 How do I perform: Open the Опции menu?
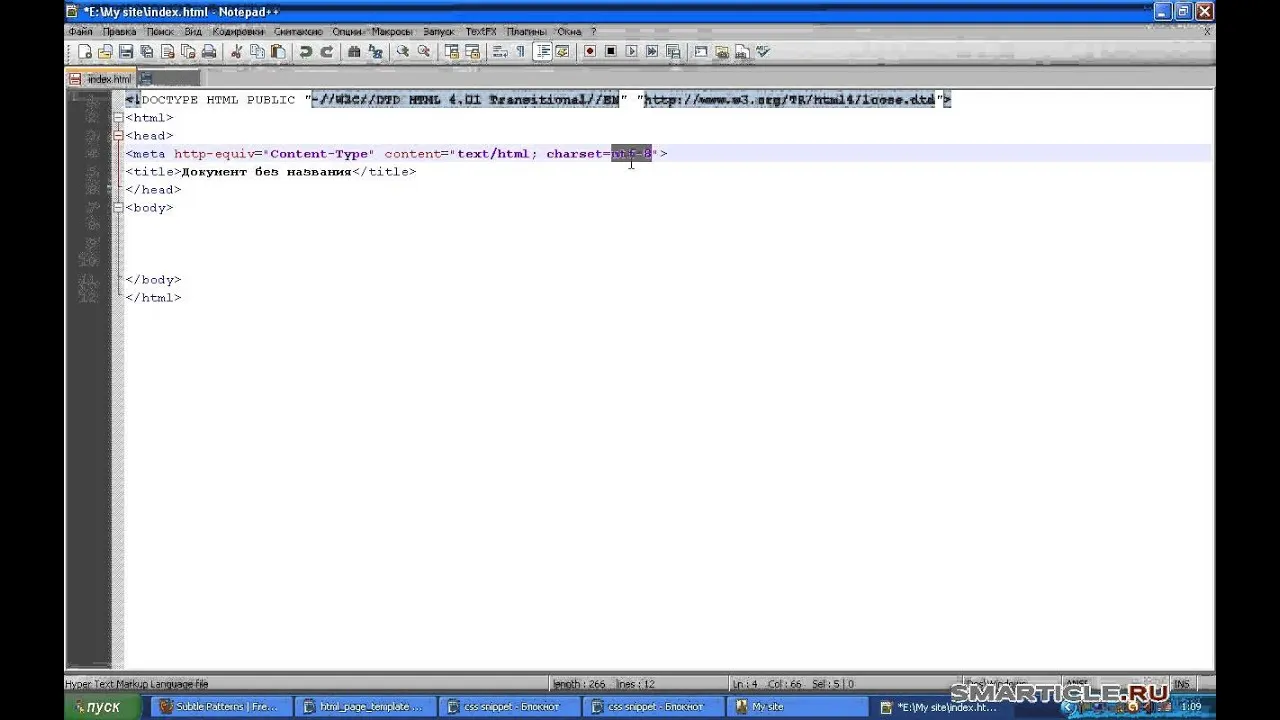point(347,32)
